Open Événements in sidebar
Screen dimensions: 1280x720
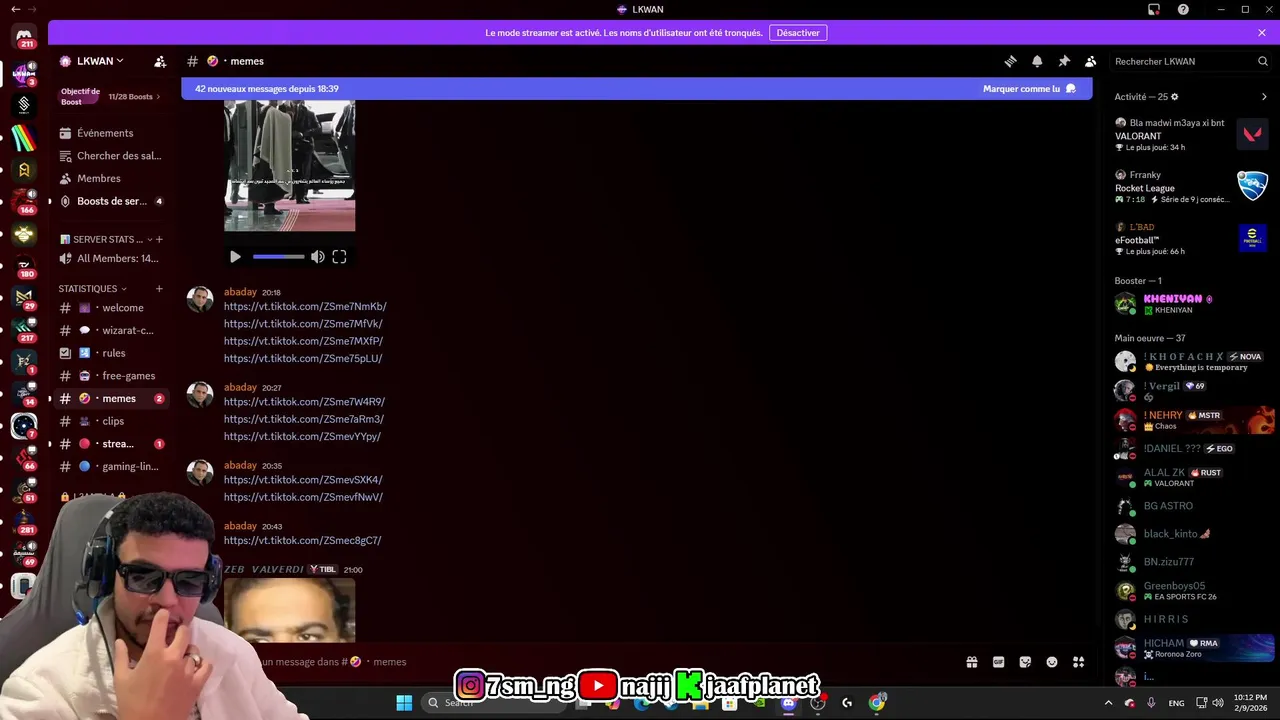click(x=110, y=133)
